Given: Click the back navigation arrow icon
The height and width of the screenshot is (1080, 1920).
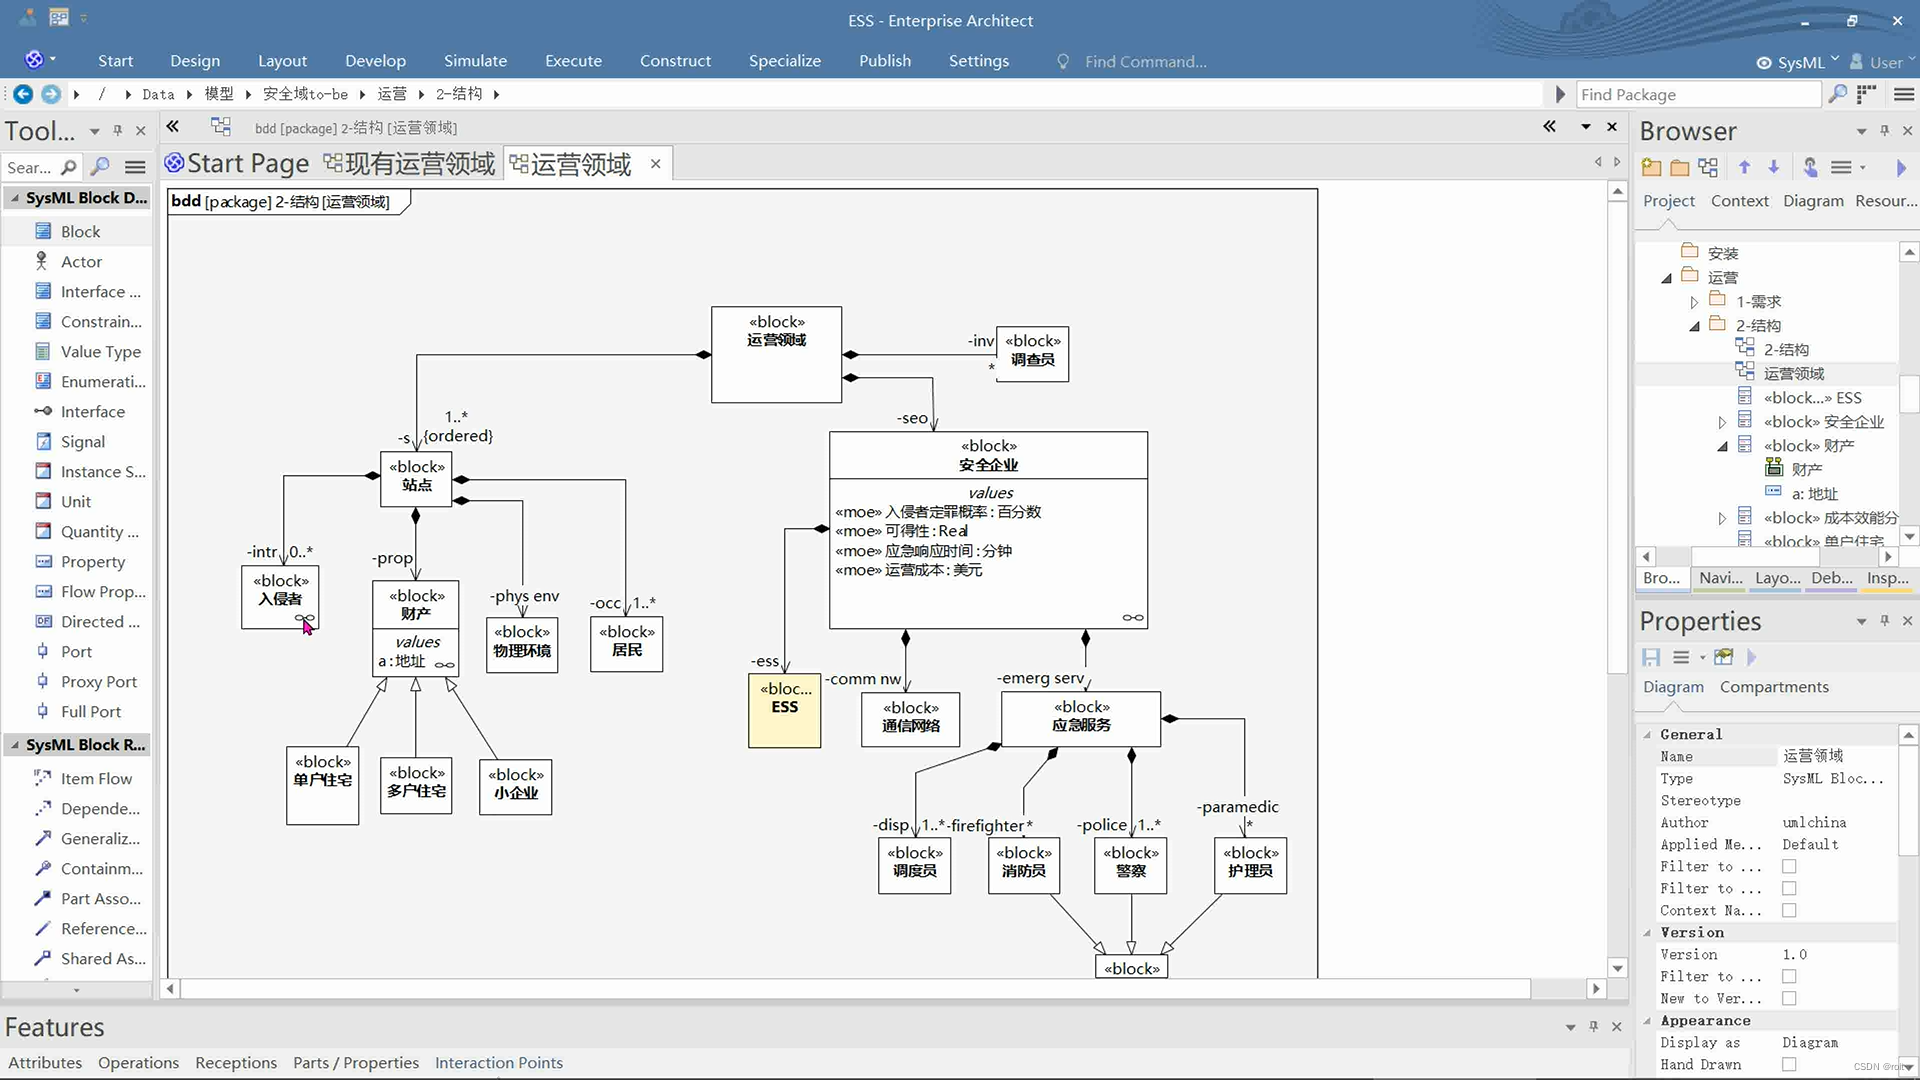Looking at the screenshot, I should point(22,94).
